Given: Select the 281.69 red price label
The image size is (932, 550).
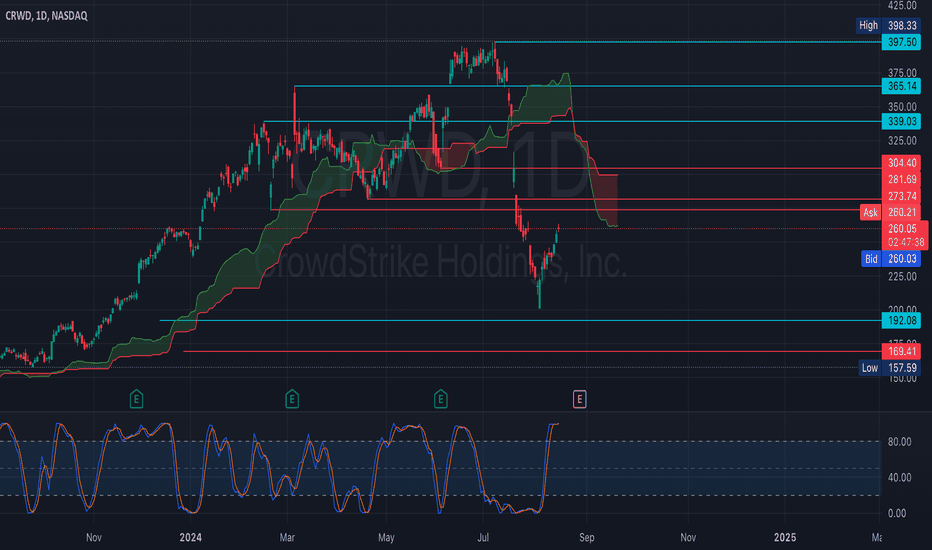Looking at the screenshot, I should point(901,180).
